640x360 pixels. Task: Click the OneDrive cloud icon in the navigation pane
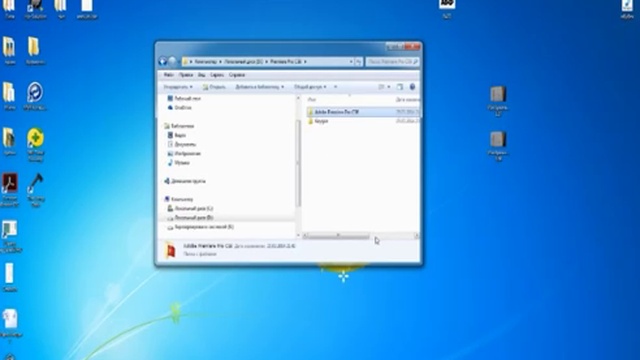(x=170, y=108)
